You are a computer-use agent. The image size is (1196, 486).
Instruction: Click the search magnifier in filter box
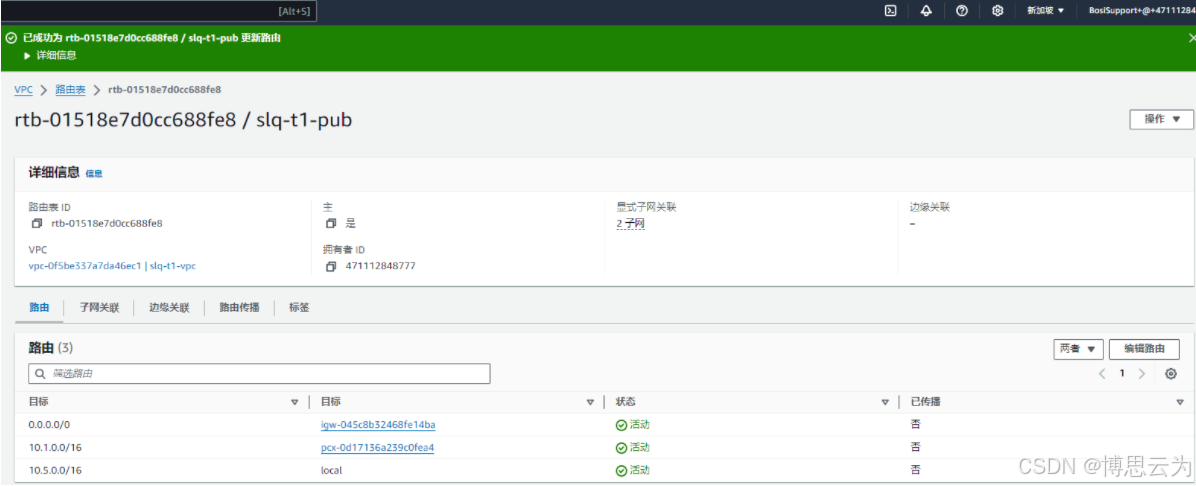pyautogui.click(x=40, y=374)
